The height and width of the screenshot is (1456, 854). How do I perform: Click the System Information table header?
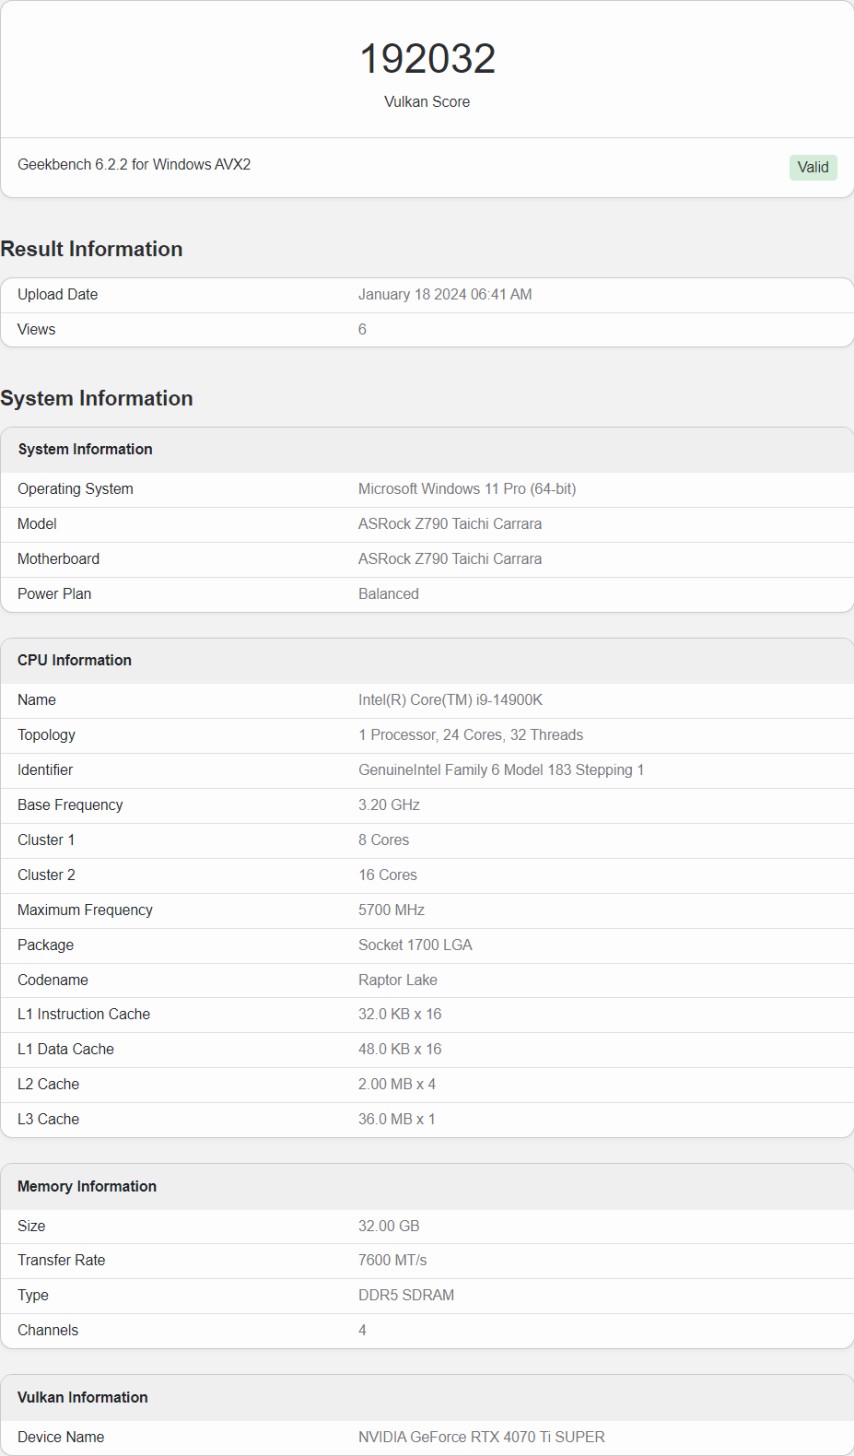pos(85,449)
